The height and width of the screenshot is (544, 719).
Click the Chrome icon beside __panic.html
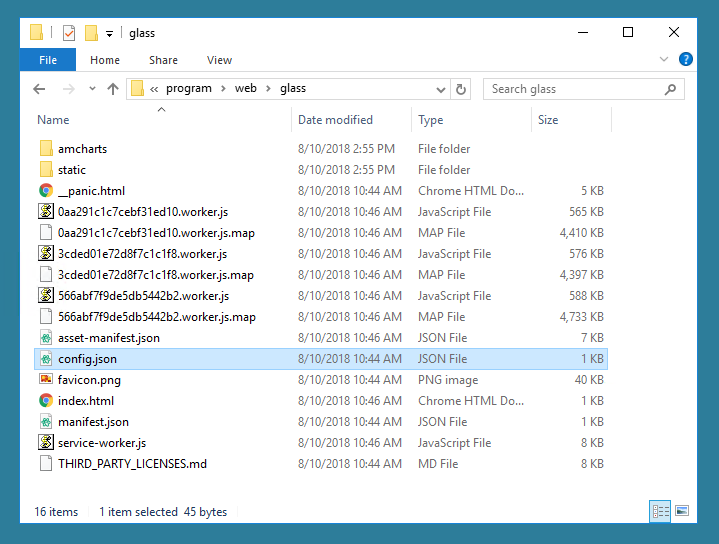coord(46,190)
